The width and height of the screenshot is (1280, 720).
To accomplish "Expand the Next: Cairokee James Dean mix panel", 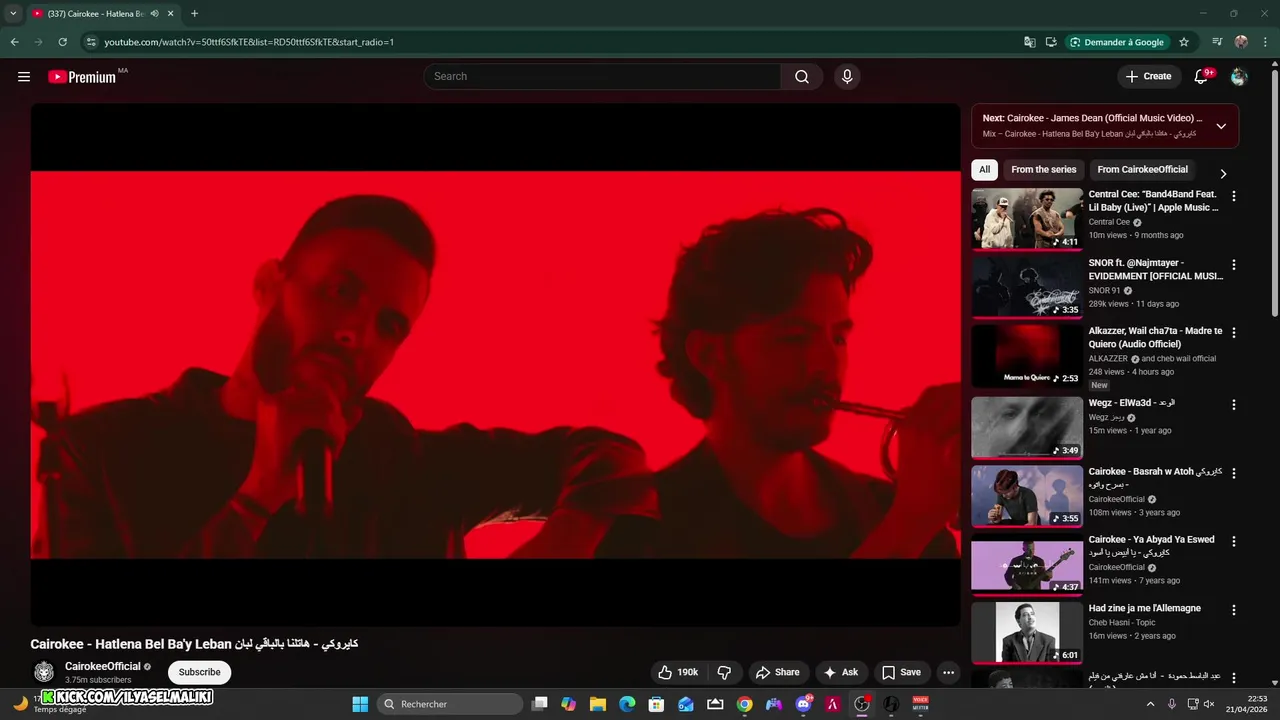I will 1221,126.
